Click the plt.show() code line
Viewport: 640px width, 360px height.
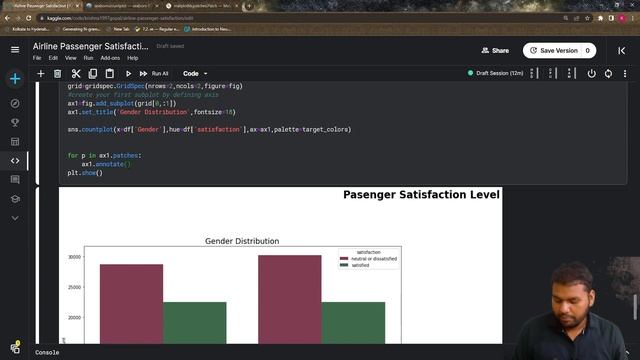click(x=85, y=173)
